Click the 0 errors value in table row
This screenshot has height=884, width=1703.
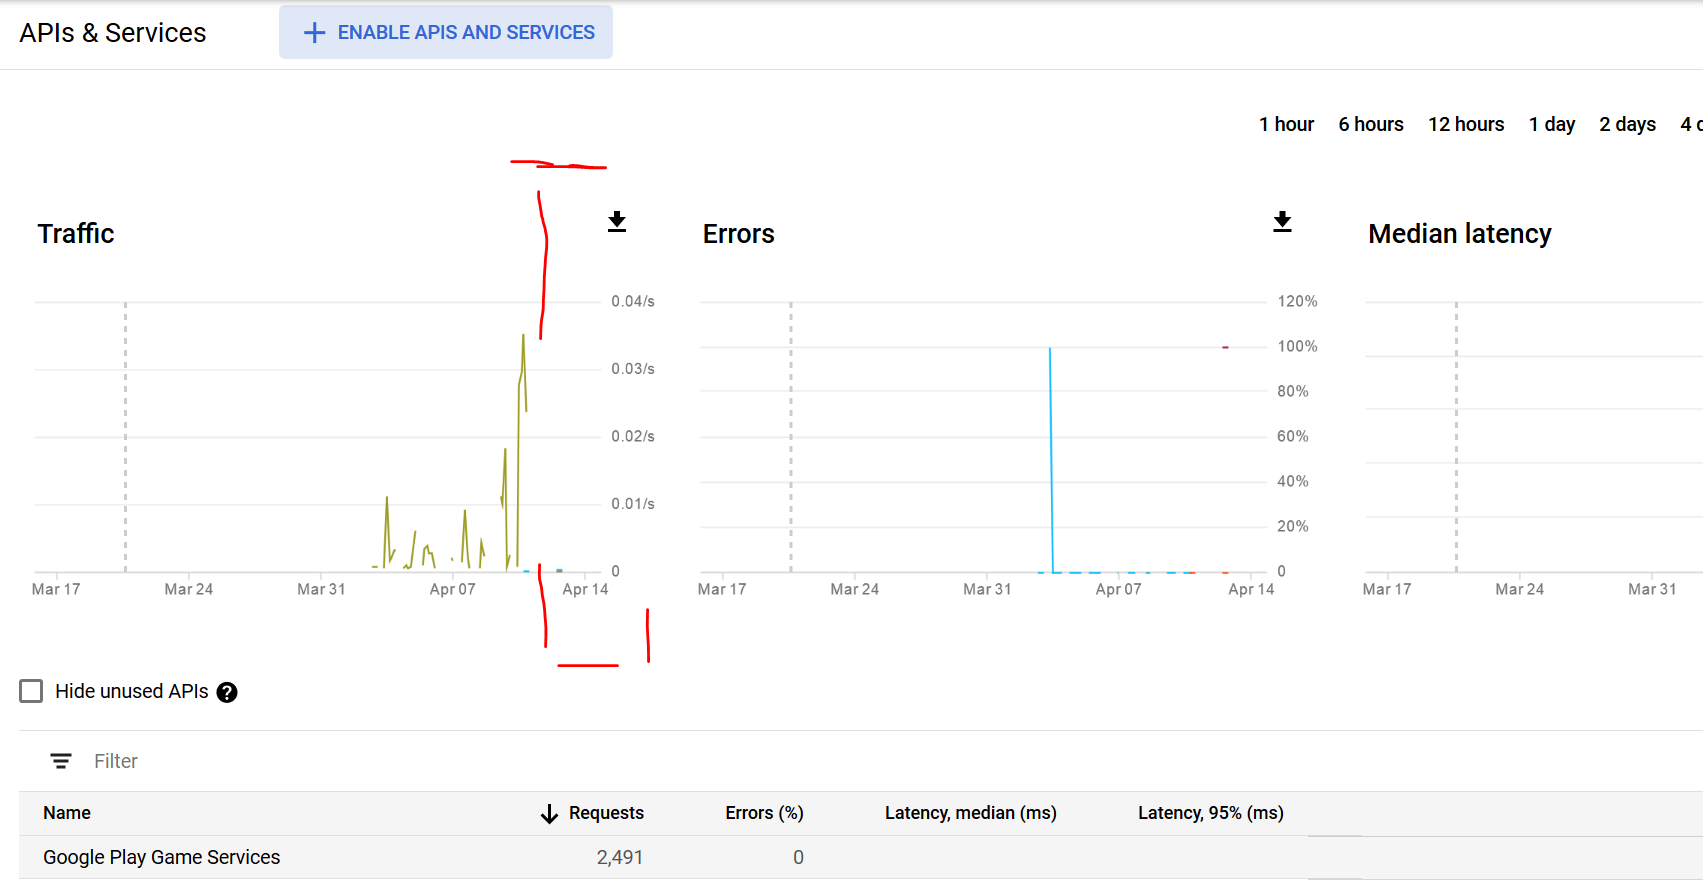(798, 857)
